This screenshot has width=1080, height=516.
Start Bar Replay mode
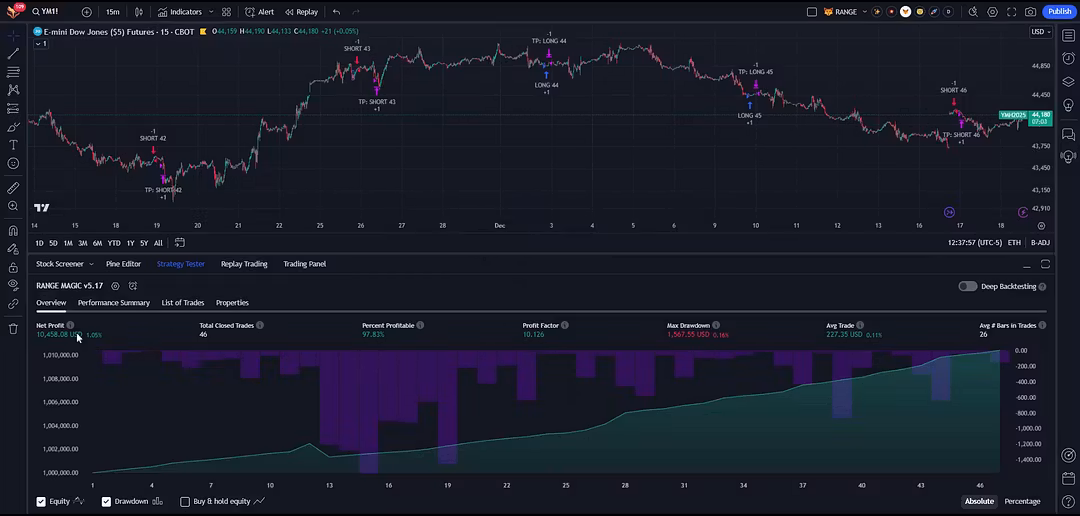pyautogui.click(x=301, y=12)
